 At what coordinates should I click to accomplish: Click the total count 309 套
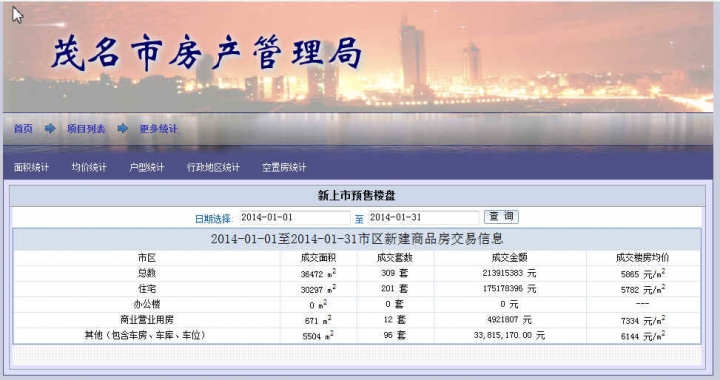click(394, 273)
